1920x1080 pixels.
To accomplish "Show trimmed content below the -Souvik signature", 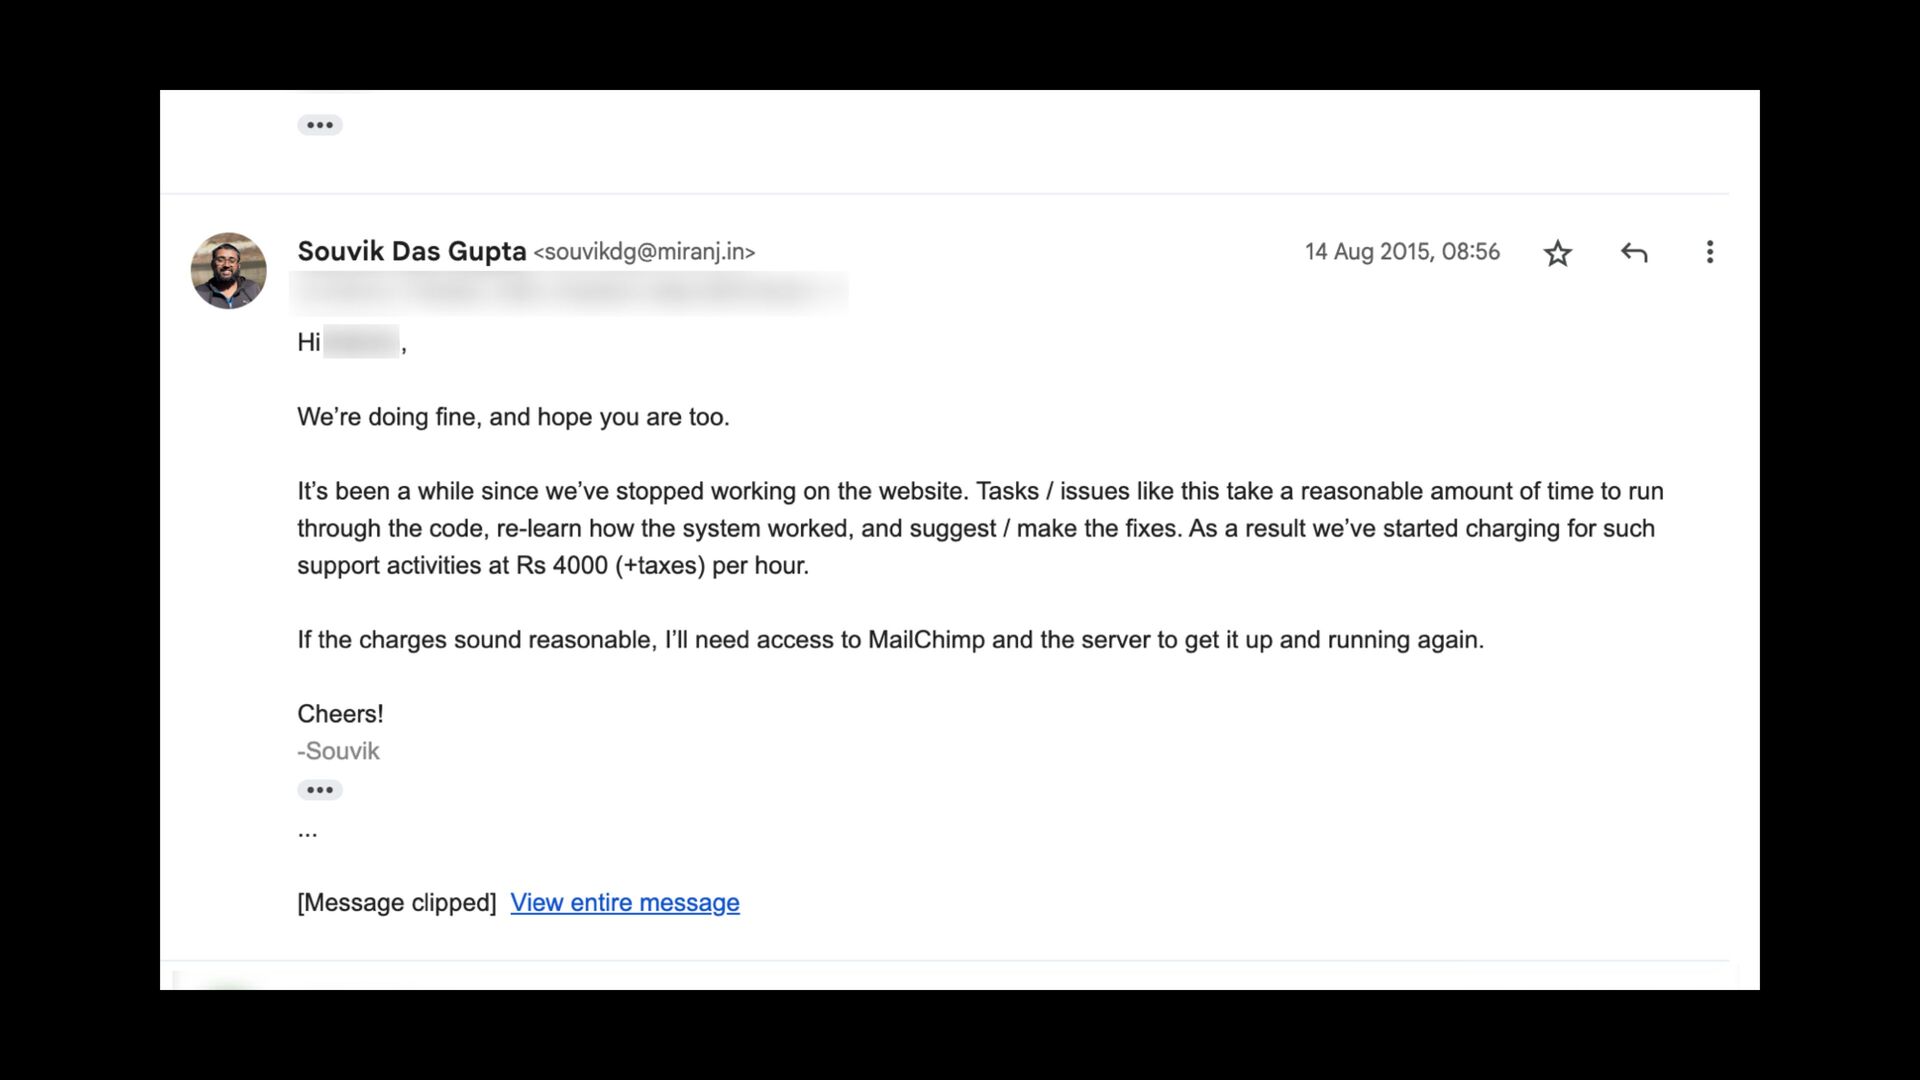I will 320,790.
